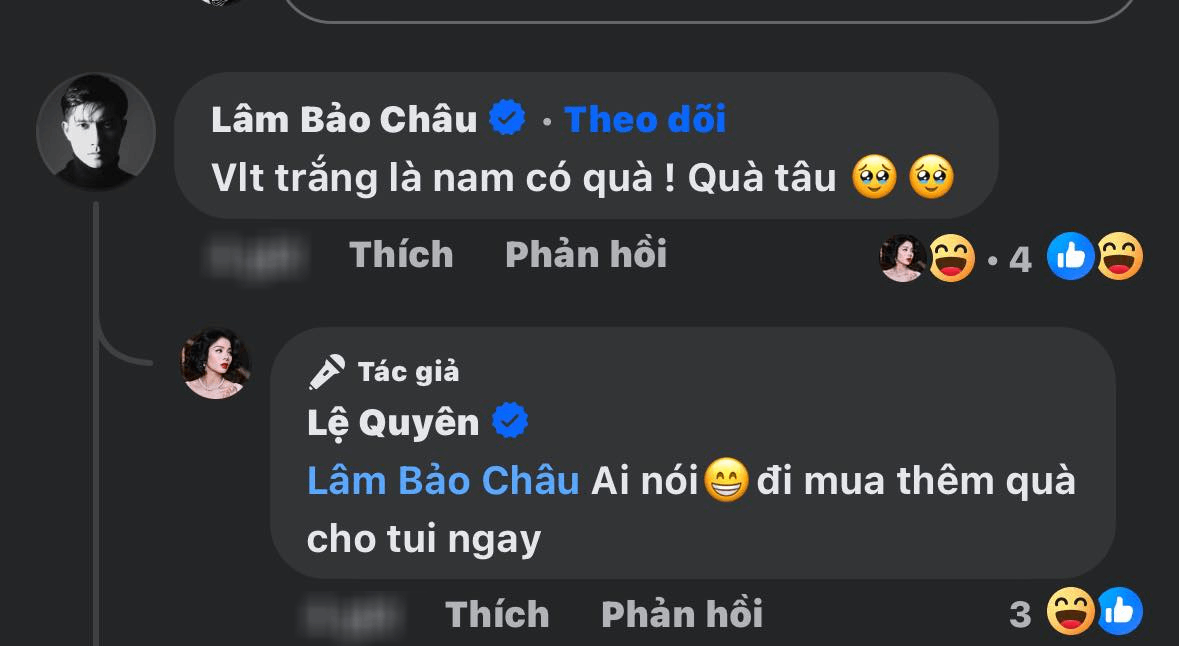Click the Lệ Quyên author name
Viewport: 1179px width, 646px height.
tap(393, 423)
